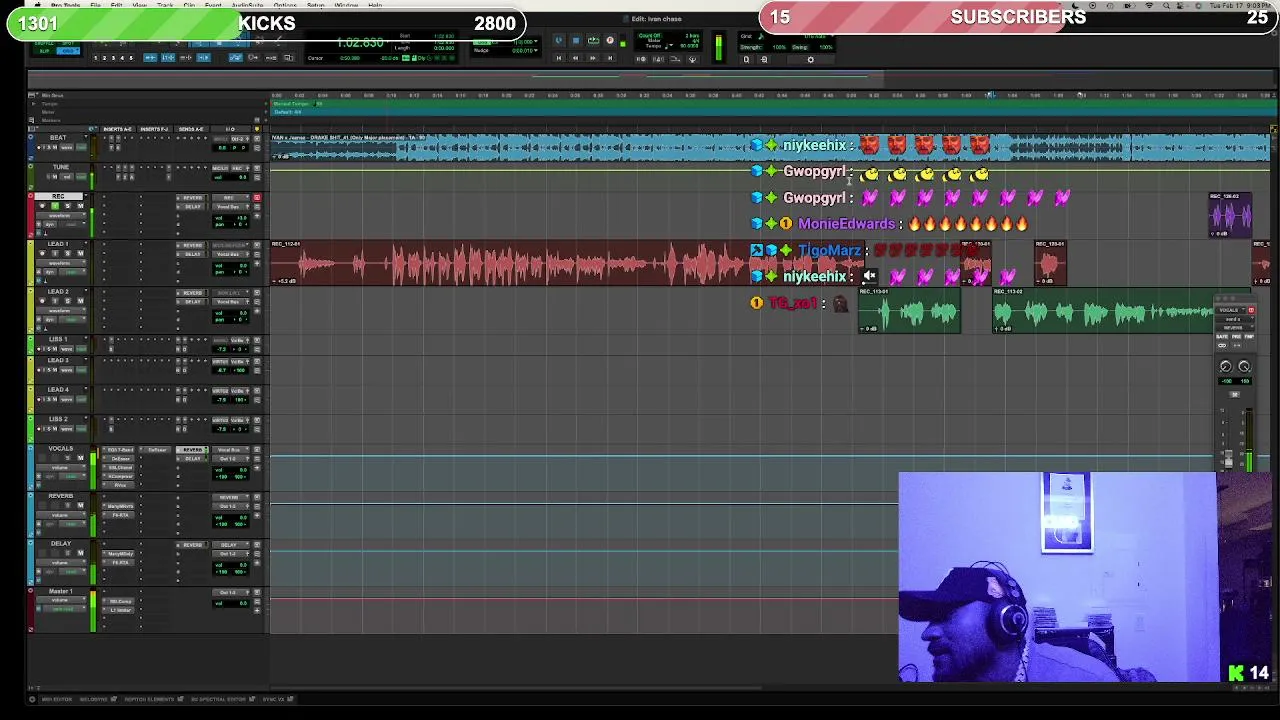The height and width of the screenshot is (720, 1280).
Task: Open the L1 limiter insert on Master 1
Action: click(x=119, y=610)
